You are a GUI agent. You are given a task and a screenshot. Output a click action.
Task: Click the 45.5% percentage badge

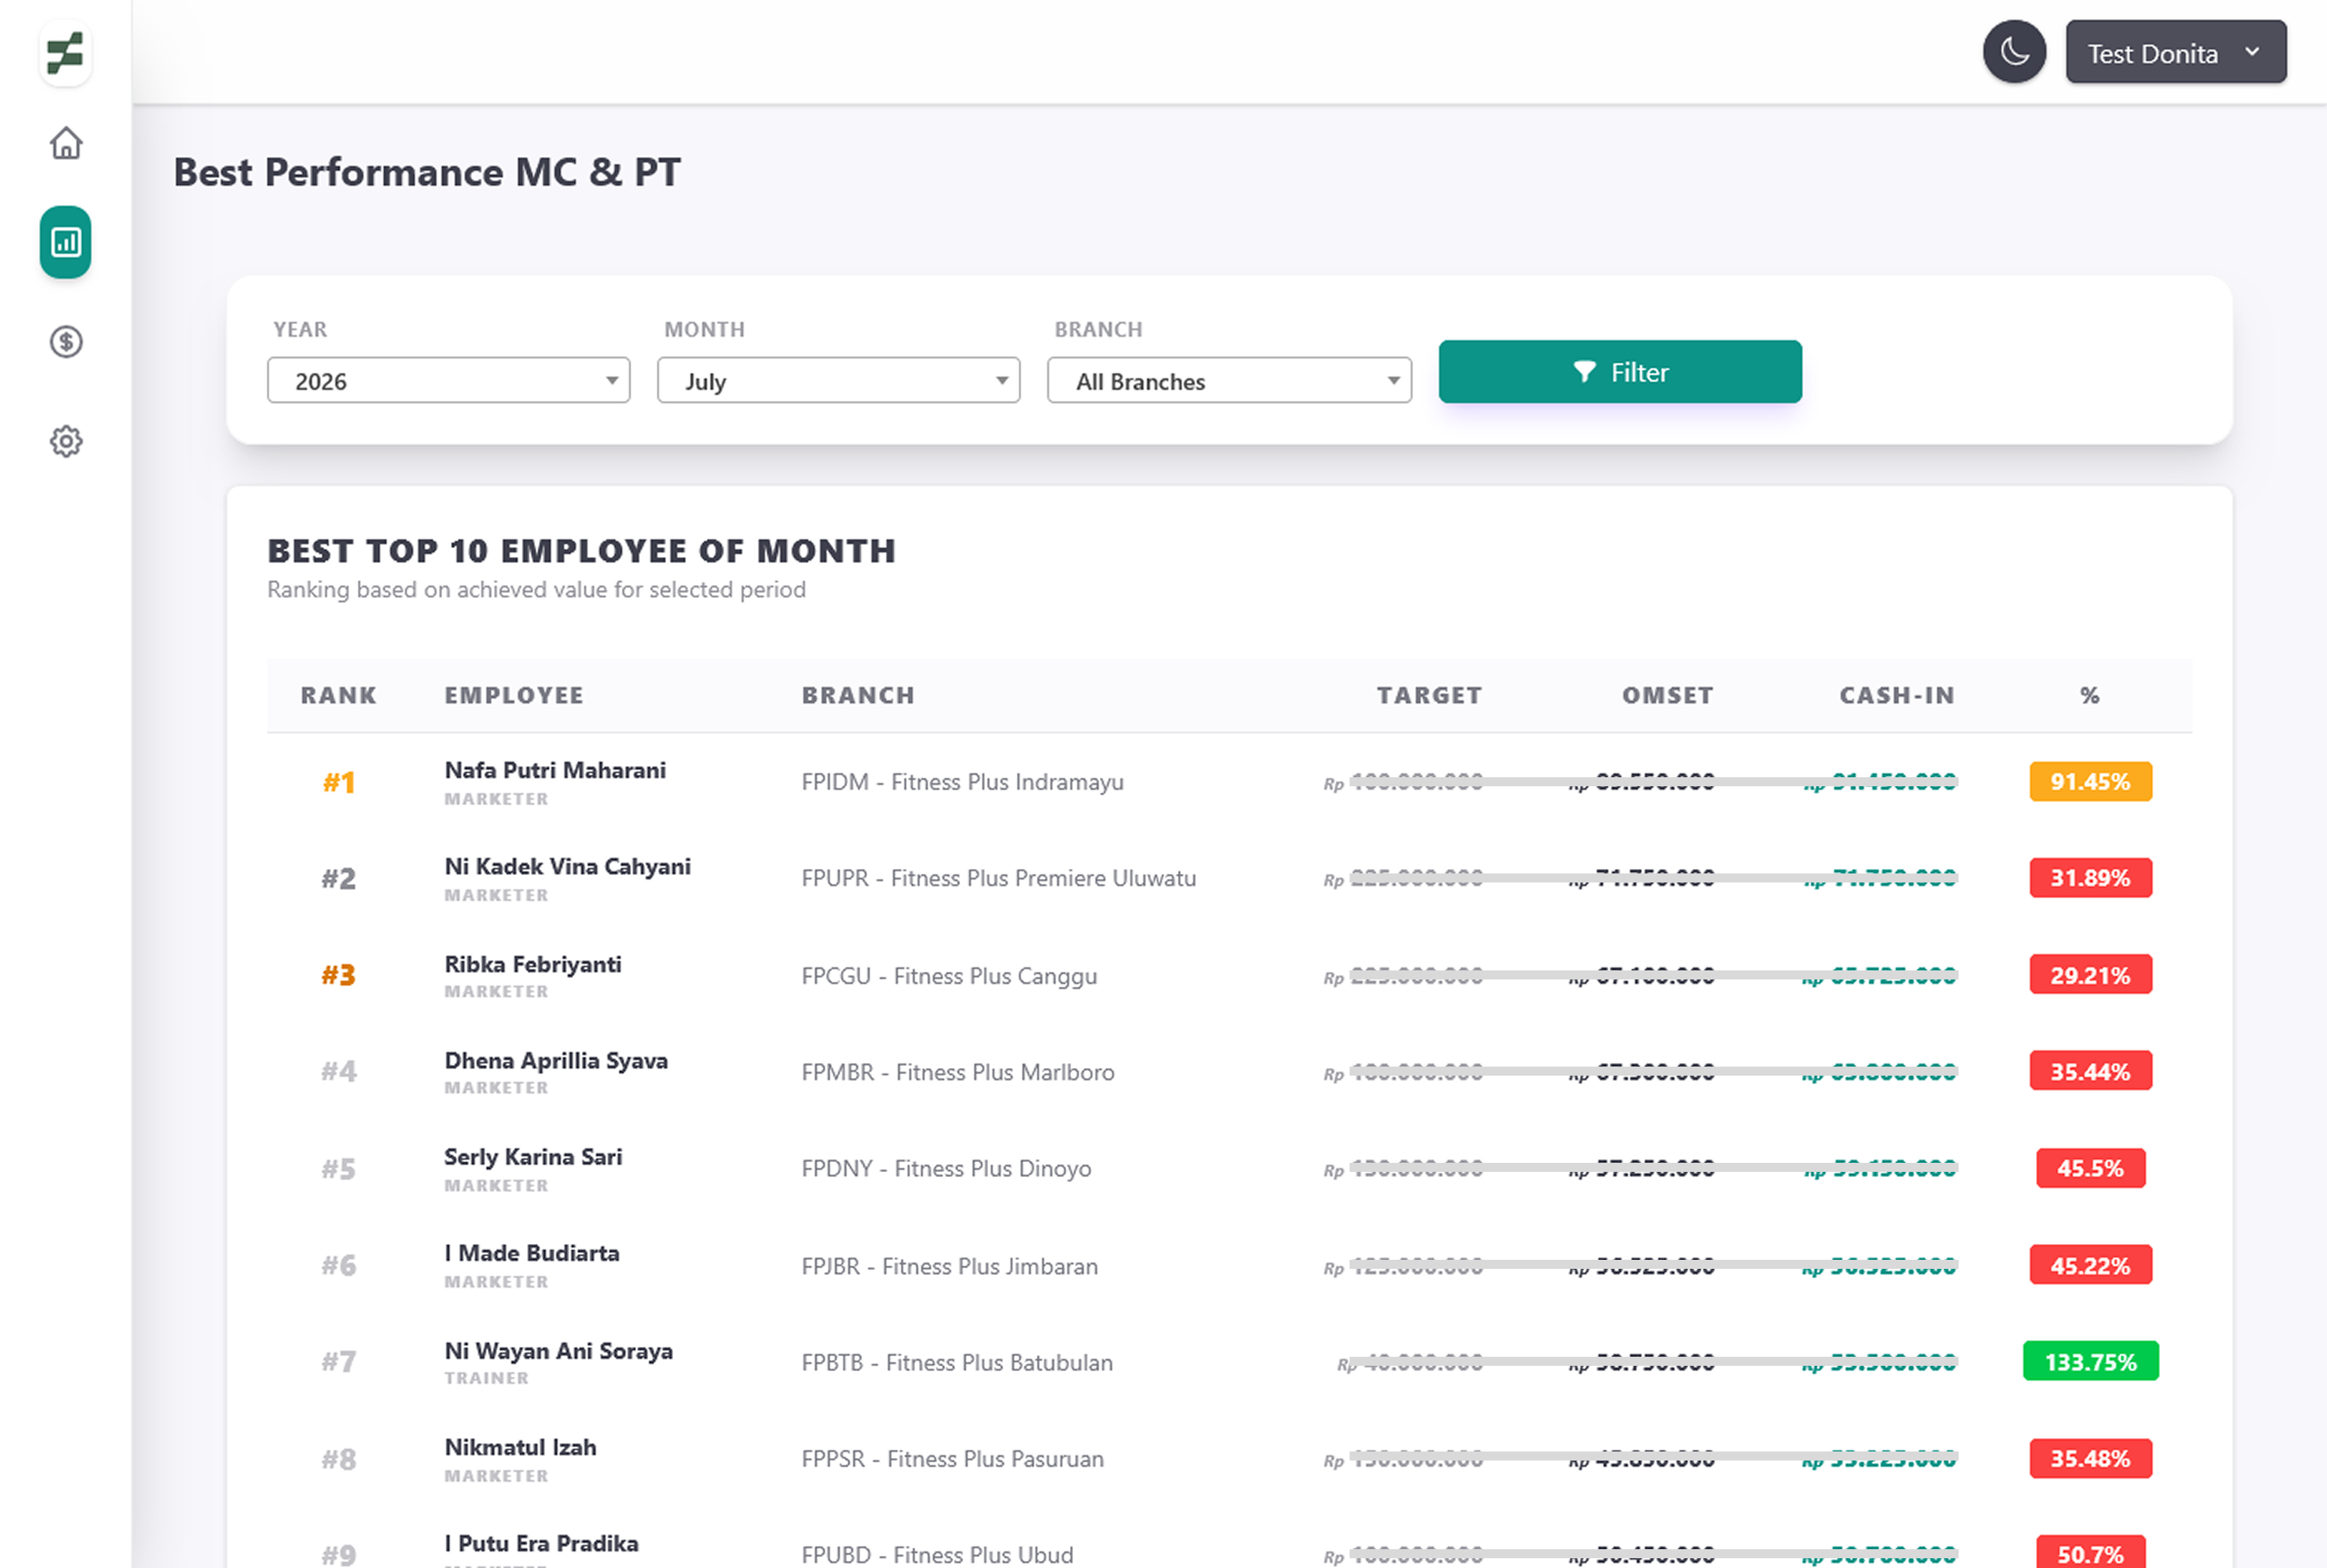coord(2090,1168)
